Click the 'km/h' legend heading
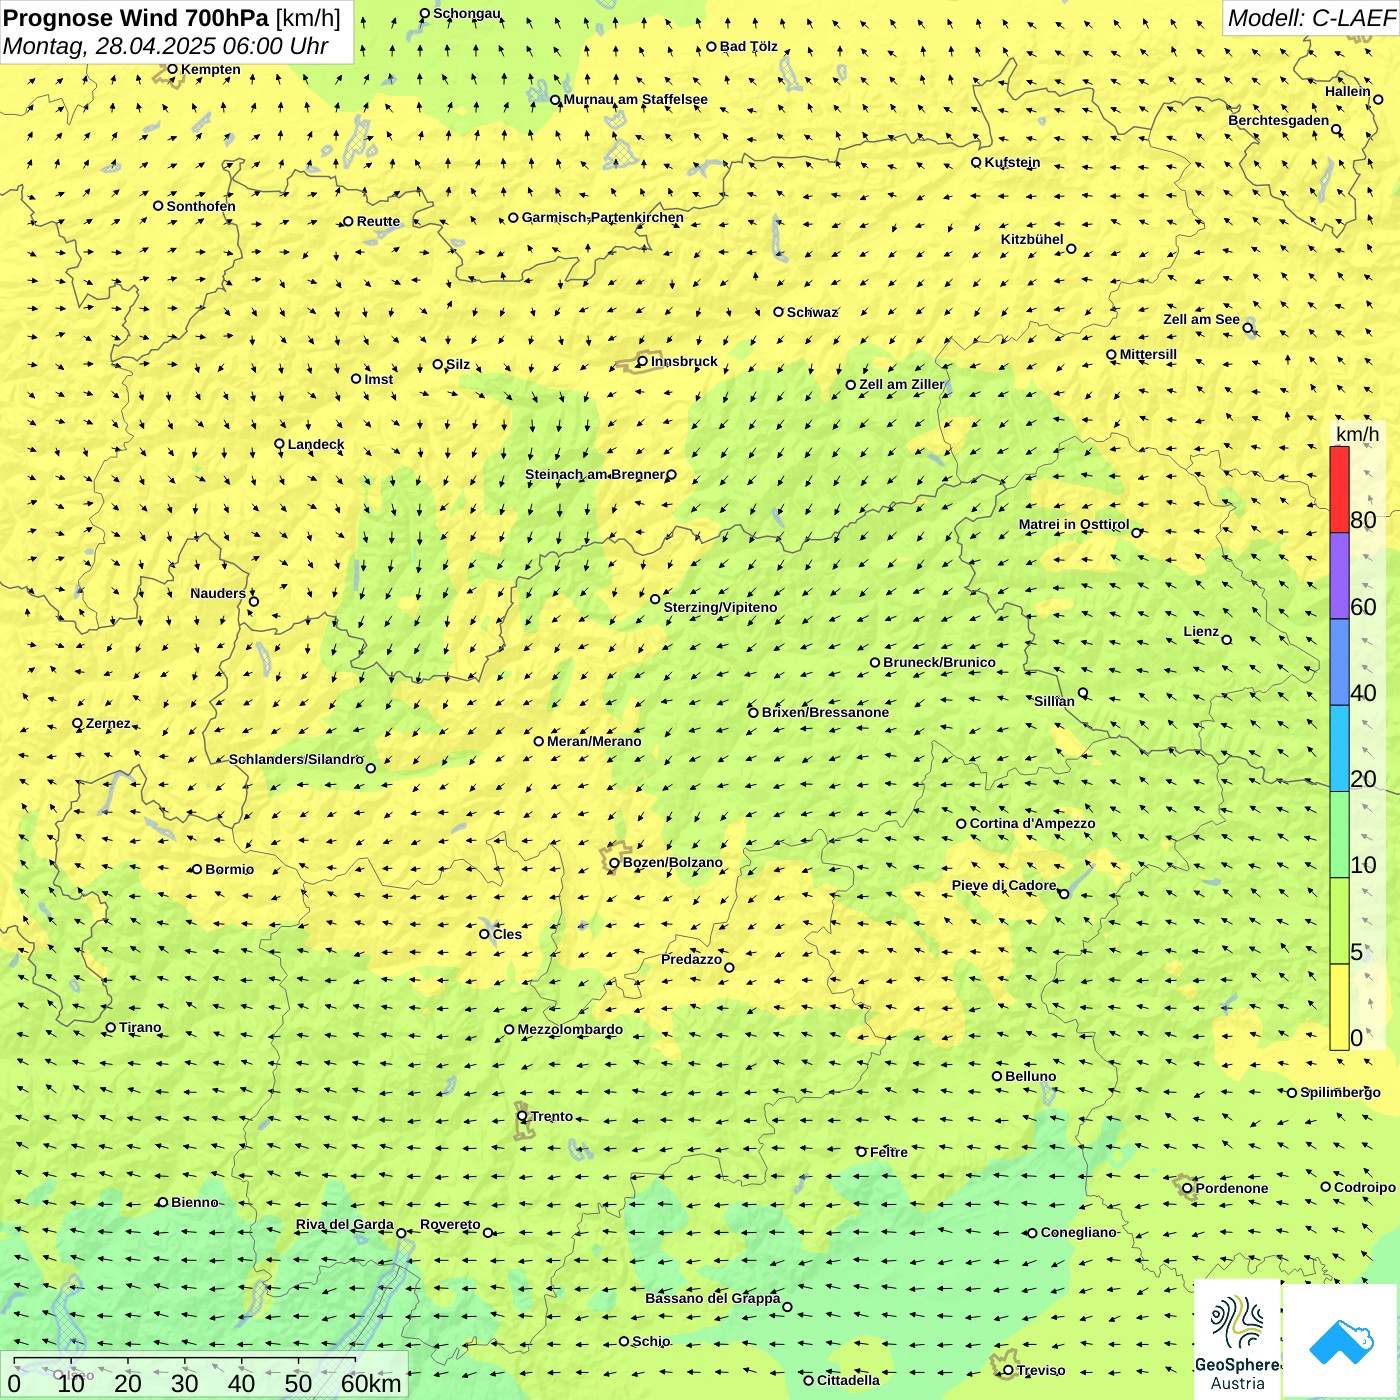1400x1400 pixels. [x=1357, y=434]
